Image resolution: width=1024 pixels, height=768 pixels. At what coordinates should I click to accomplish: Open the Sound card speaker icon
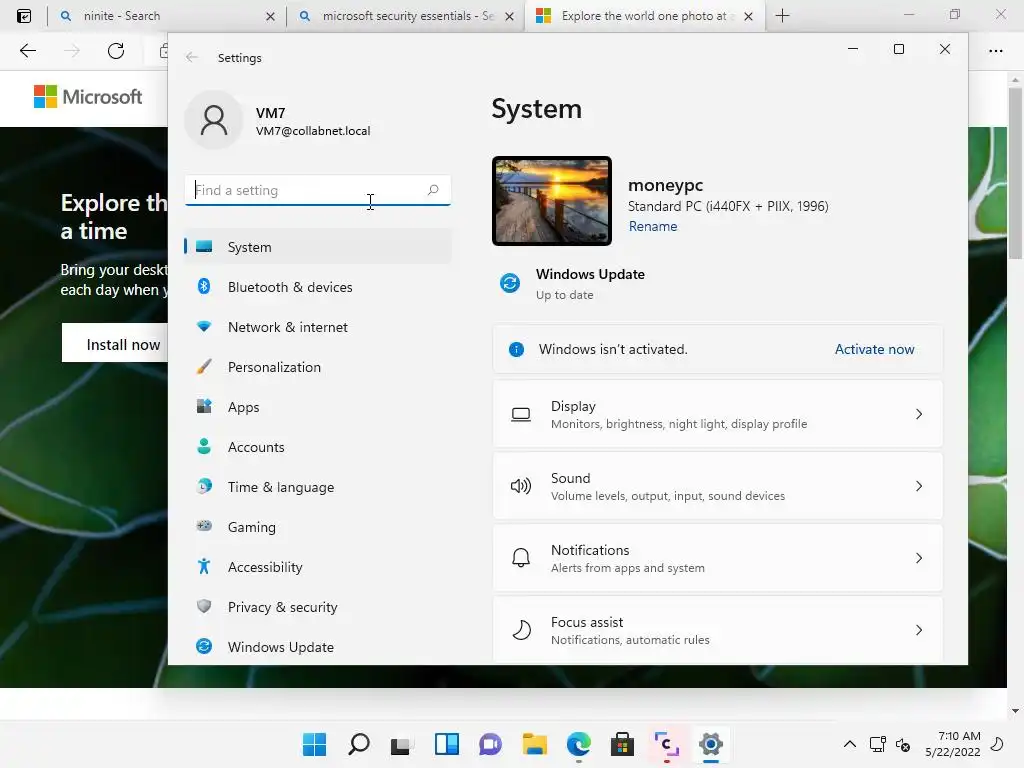520,486
